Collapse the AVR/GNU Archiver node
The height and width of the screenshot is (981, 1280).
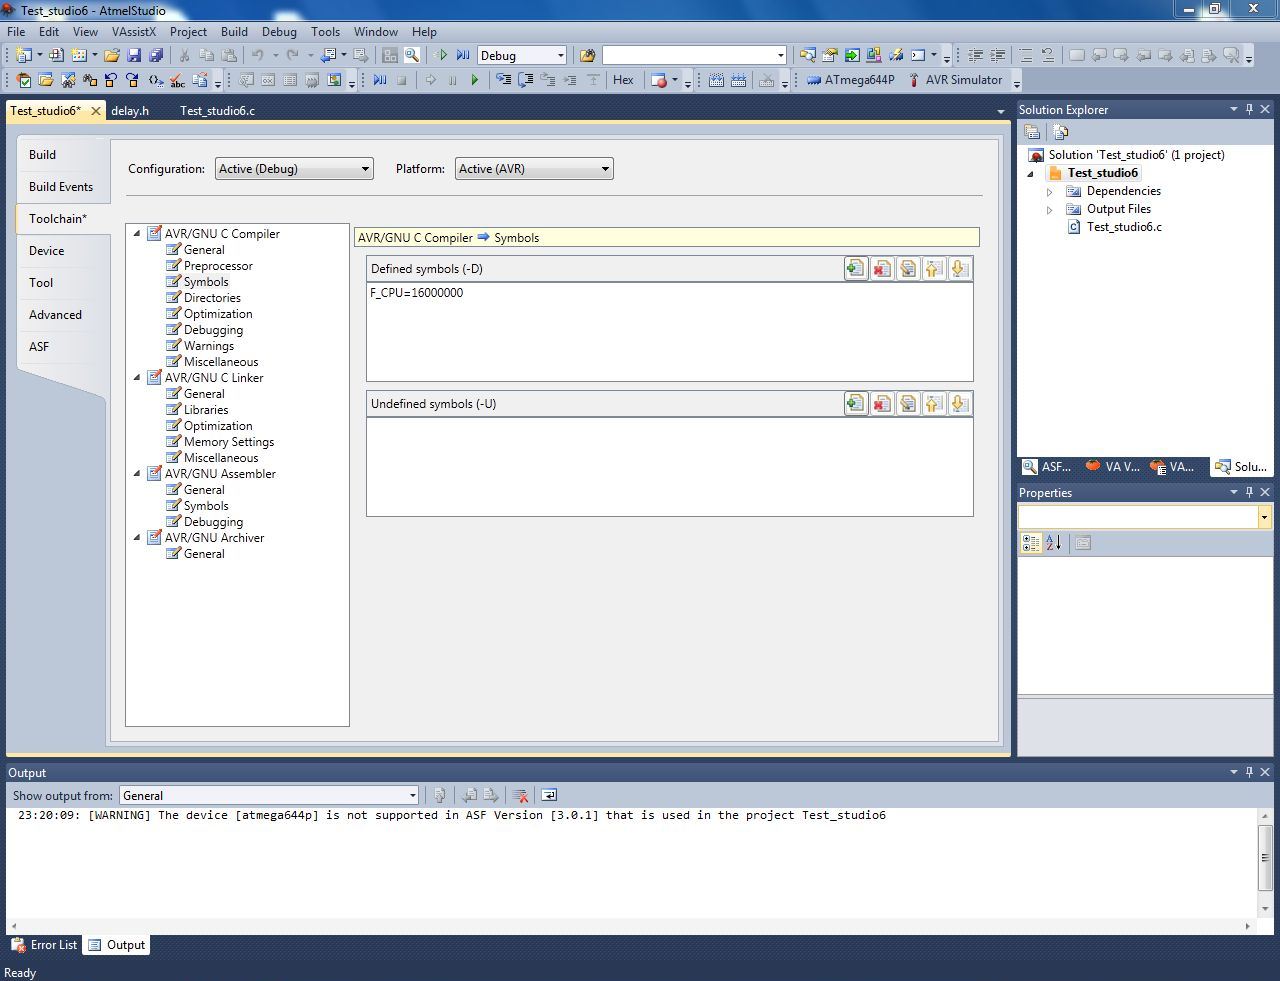click(x=138, y=538)
